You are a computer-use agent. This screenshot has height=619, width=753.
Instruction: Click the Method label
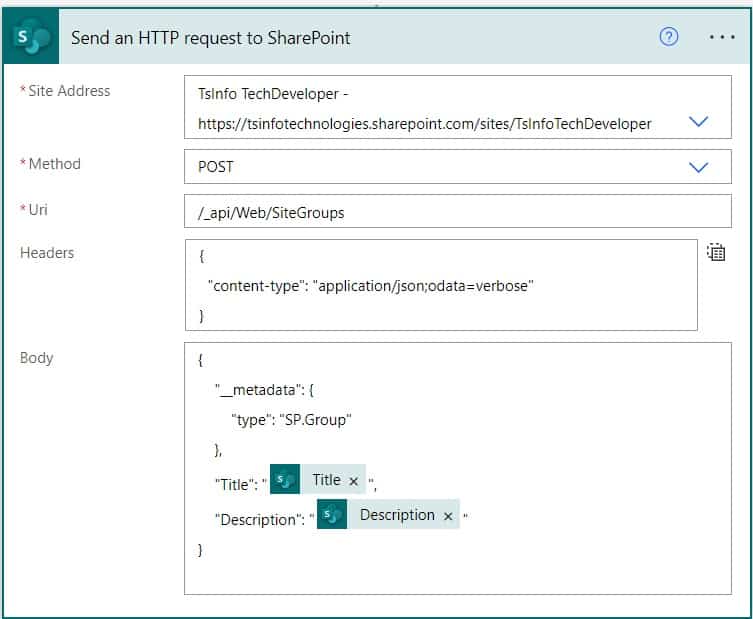(x=54, y=164)
